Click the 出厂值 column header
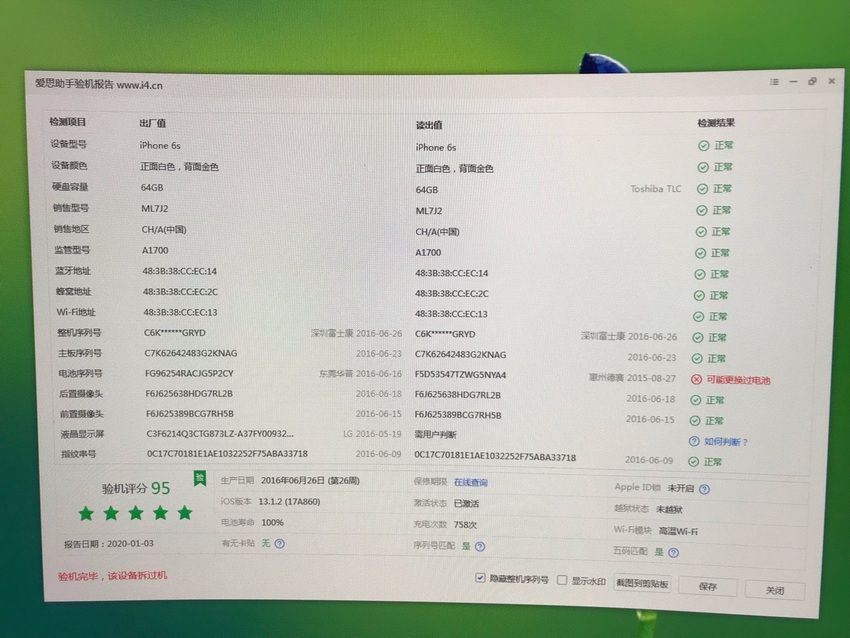850x638 pixels. (x=152, y=124)
